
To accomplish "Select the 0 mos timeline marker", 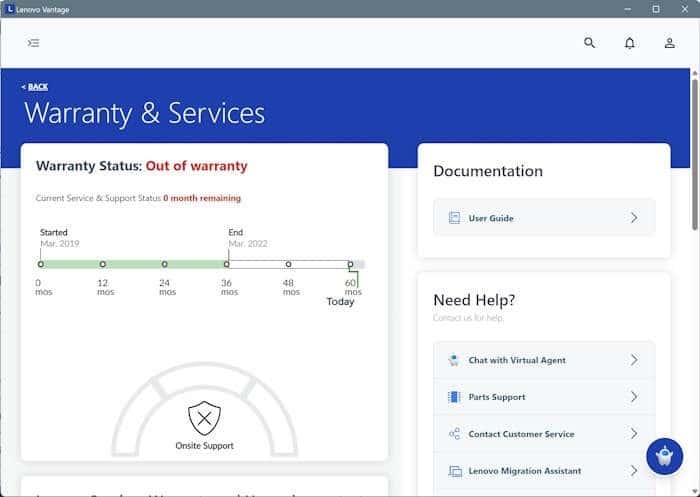I will [x=41, y=264].
